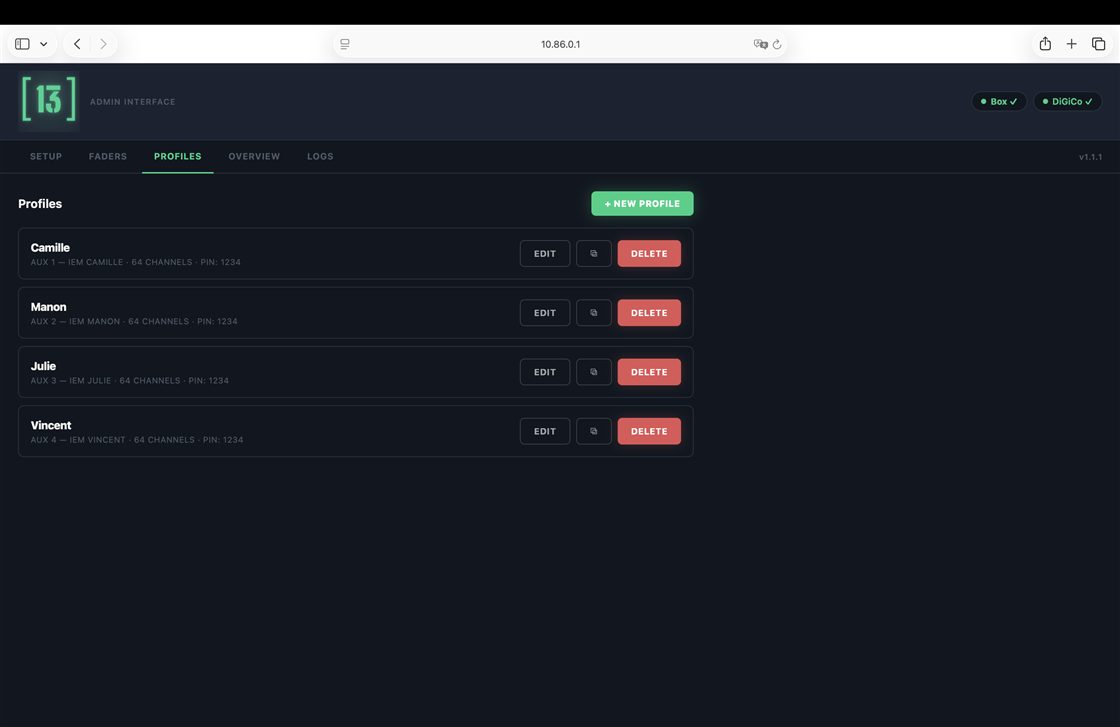1120x727 pixels.
Task: Select the Profiles tab
Action: 178,156
